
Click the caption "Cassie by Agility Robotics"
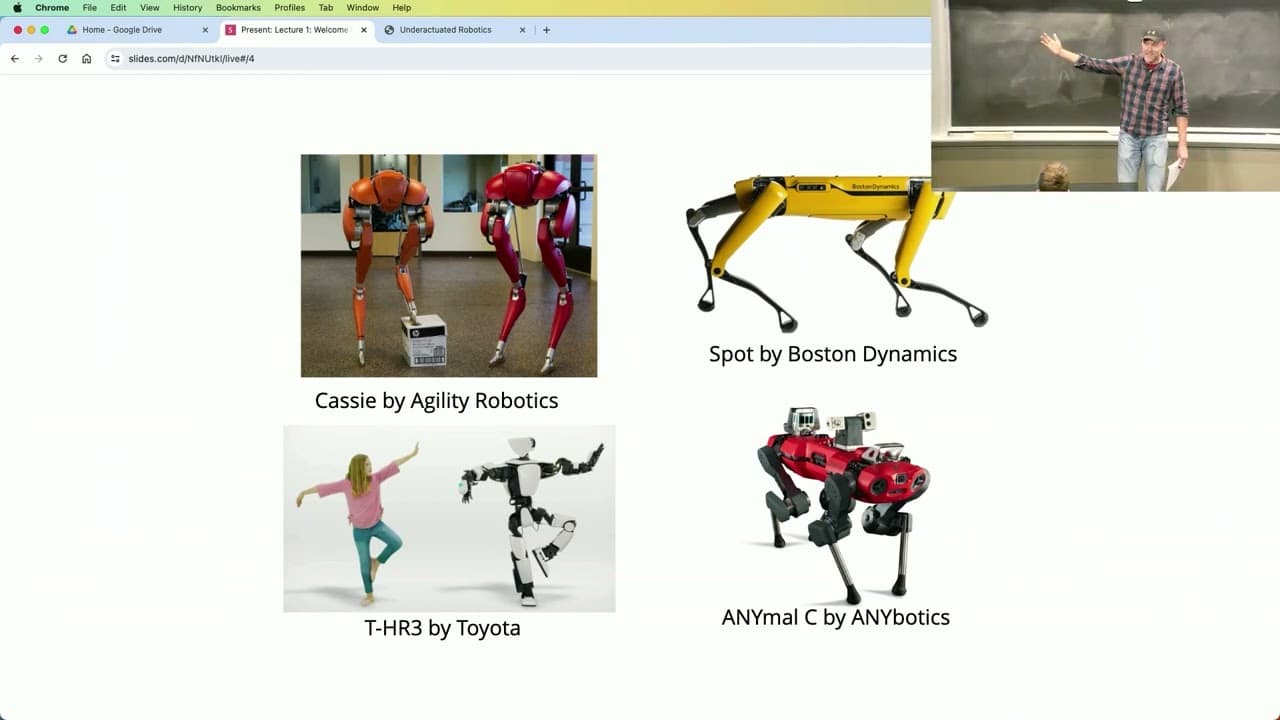click(436, 401)
